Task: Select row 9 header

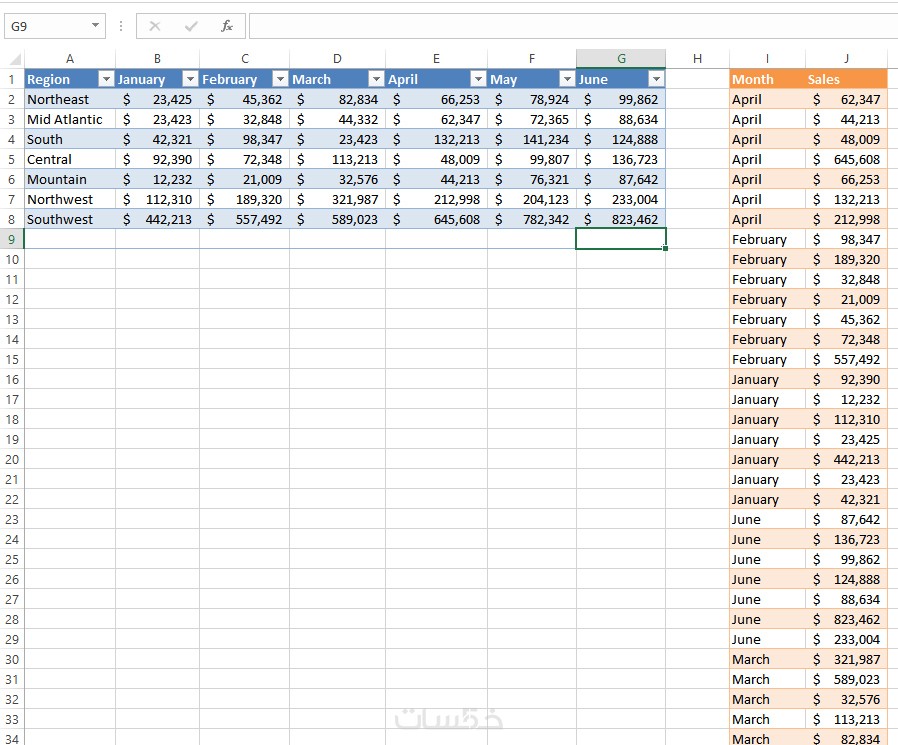Action: click(x=11, y=239)
